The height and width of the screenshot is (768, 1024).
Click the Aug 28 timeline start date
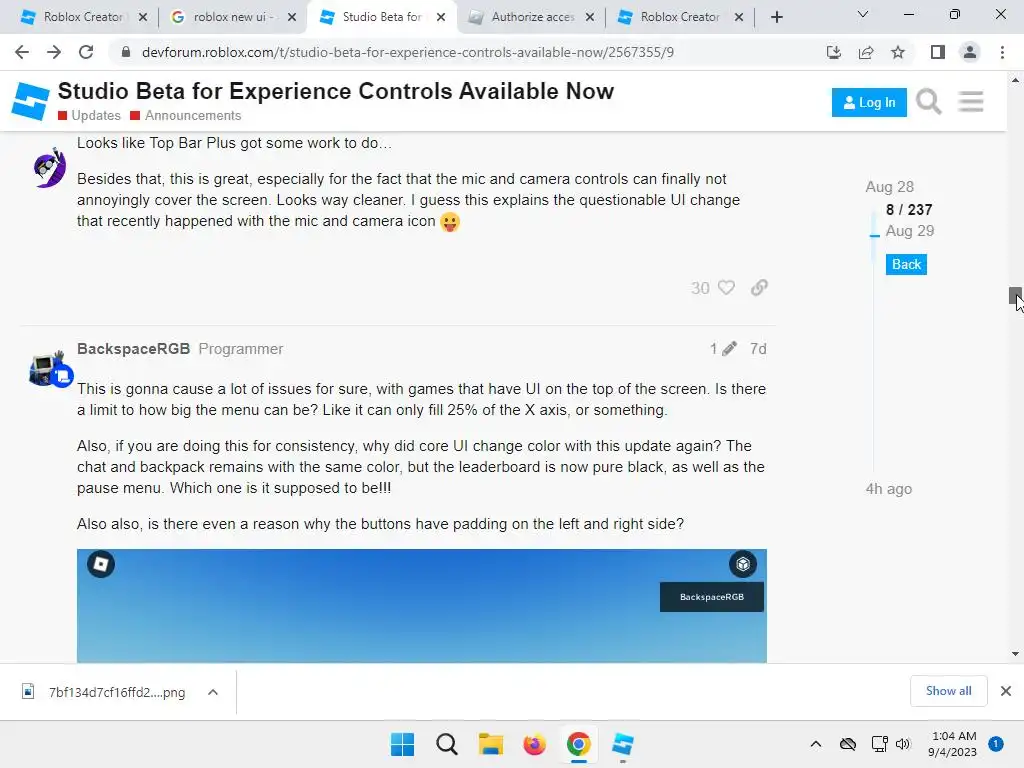[x=889, y=187]
